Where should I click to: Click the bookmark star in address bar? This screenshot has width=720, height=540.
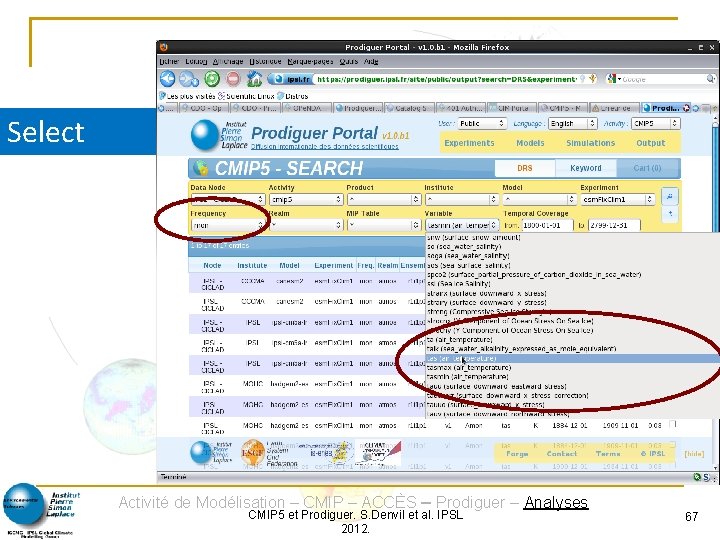593,79
